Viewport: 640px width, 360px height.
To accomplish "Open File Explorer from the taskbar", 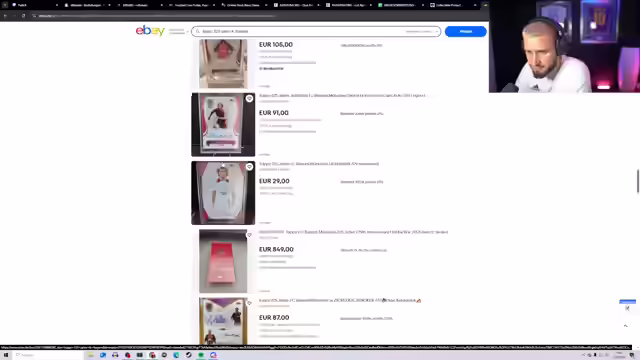I will [91, 355].
